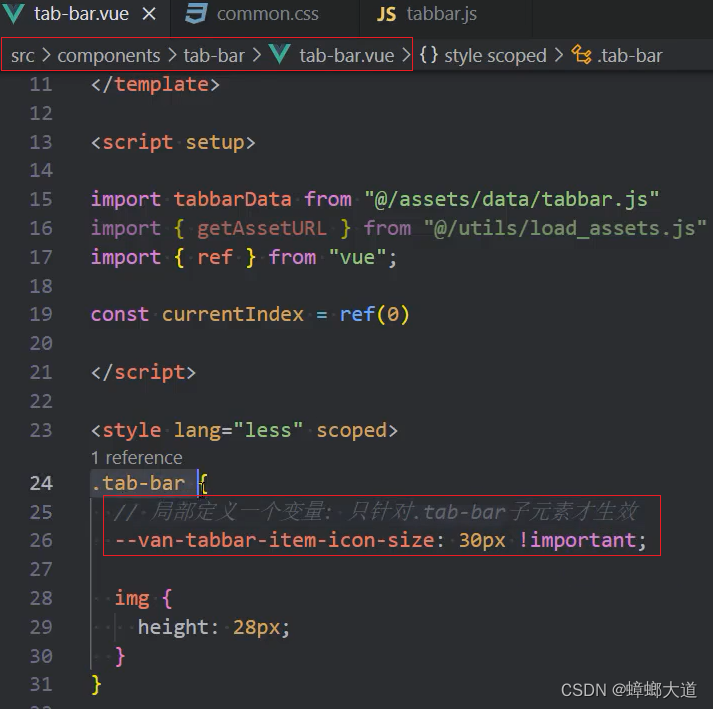The width and height of the screenshot is (713, 709).
Task: Click line number 24 in the gutter
Action: tap(41, 483)
